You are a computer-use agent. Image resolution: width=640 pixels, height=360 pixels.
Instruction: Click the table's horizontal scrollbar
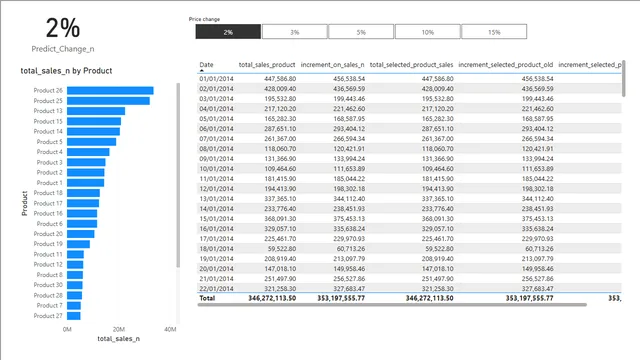(392, 304)
